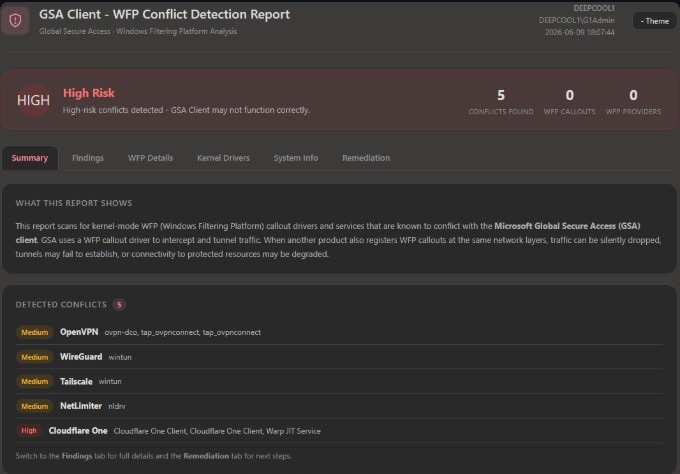Image resolution: width=680 pixels, height=474 pixels.
Task: Click the HIGH risk circle badge
Action: tap(33, 100)
